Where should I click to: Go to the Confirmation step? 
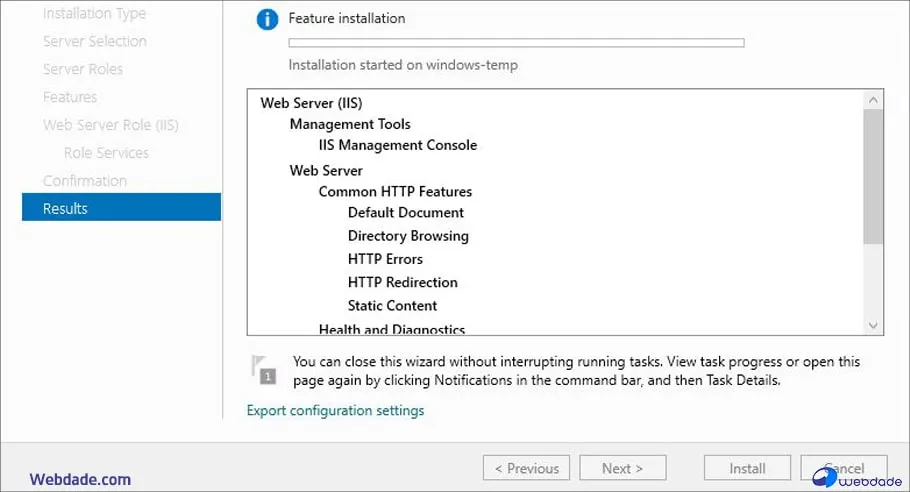coord(85,181)
